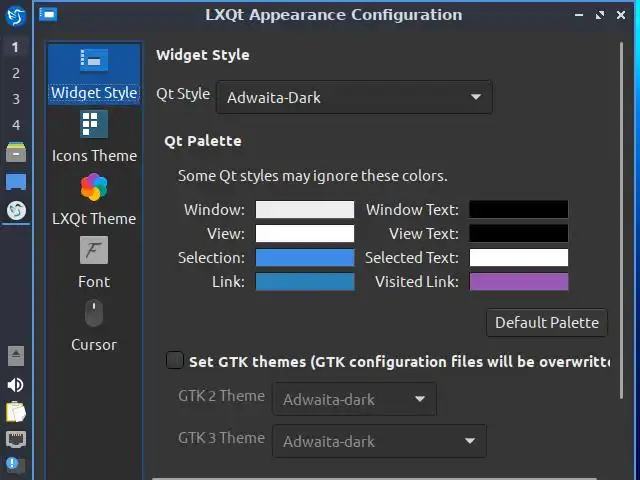Switch to the LXQt Theme section
This screenshot has width=640, height=480.
tap(93, 200)
